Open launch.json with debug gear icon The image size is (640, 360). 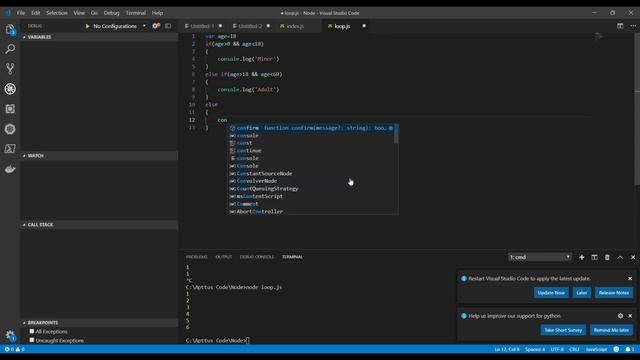tap(156, 26)
